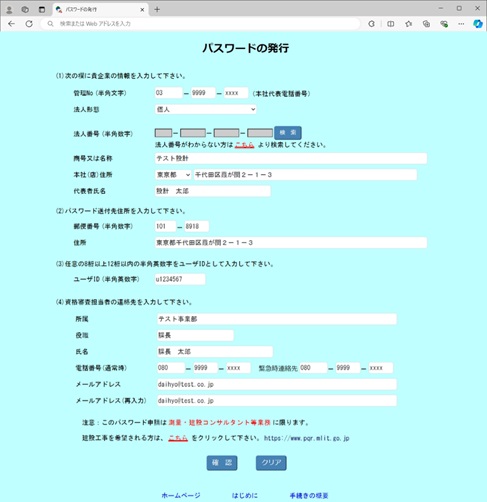Click the 電話番号(通常時) first field 080
Screen dimensions: 487x502
tap(171, 368)
